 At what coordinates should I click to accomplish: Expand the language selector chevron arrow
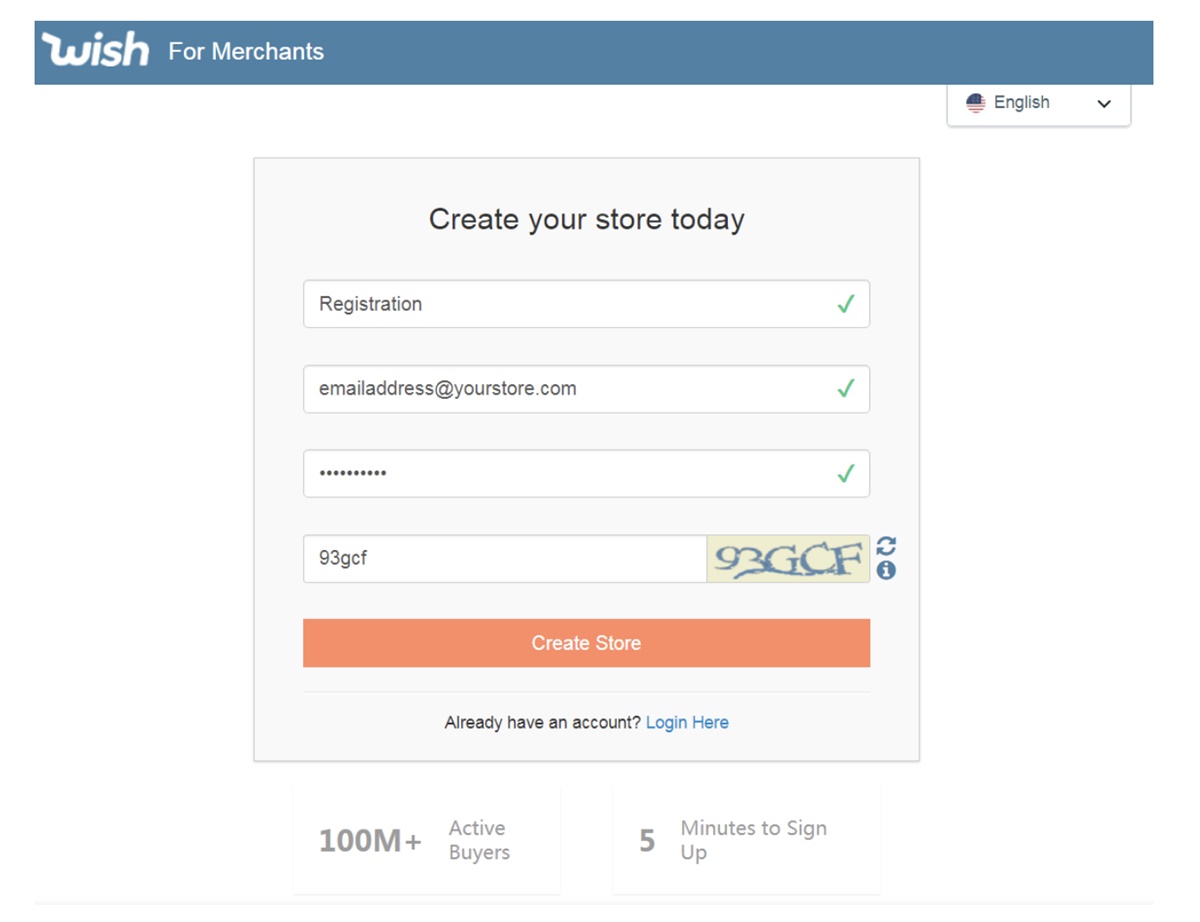[1104, 104]
